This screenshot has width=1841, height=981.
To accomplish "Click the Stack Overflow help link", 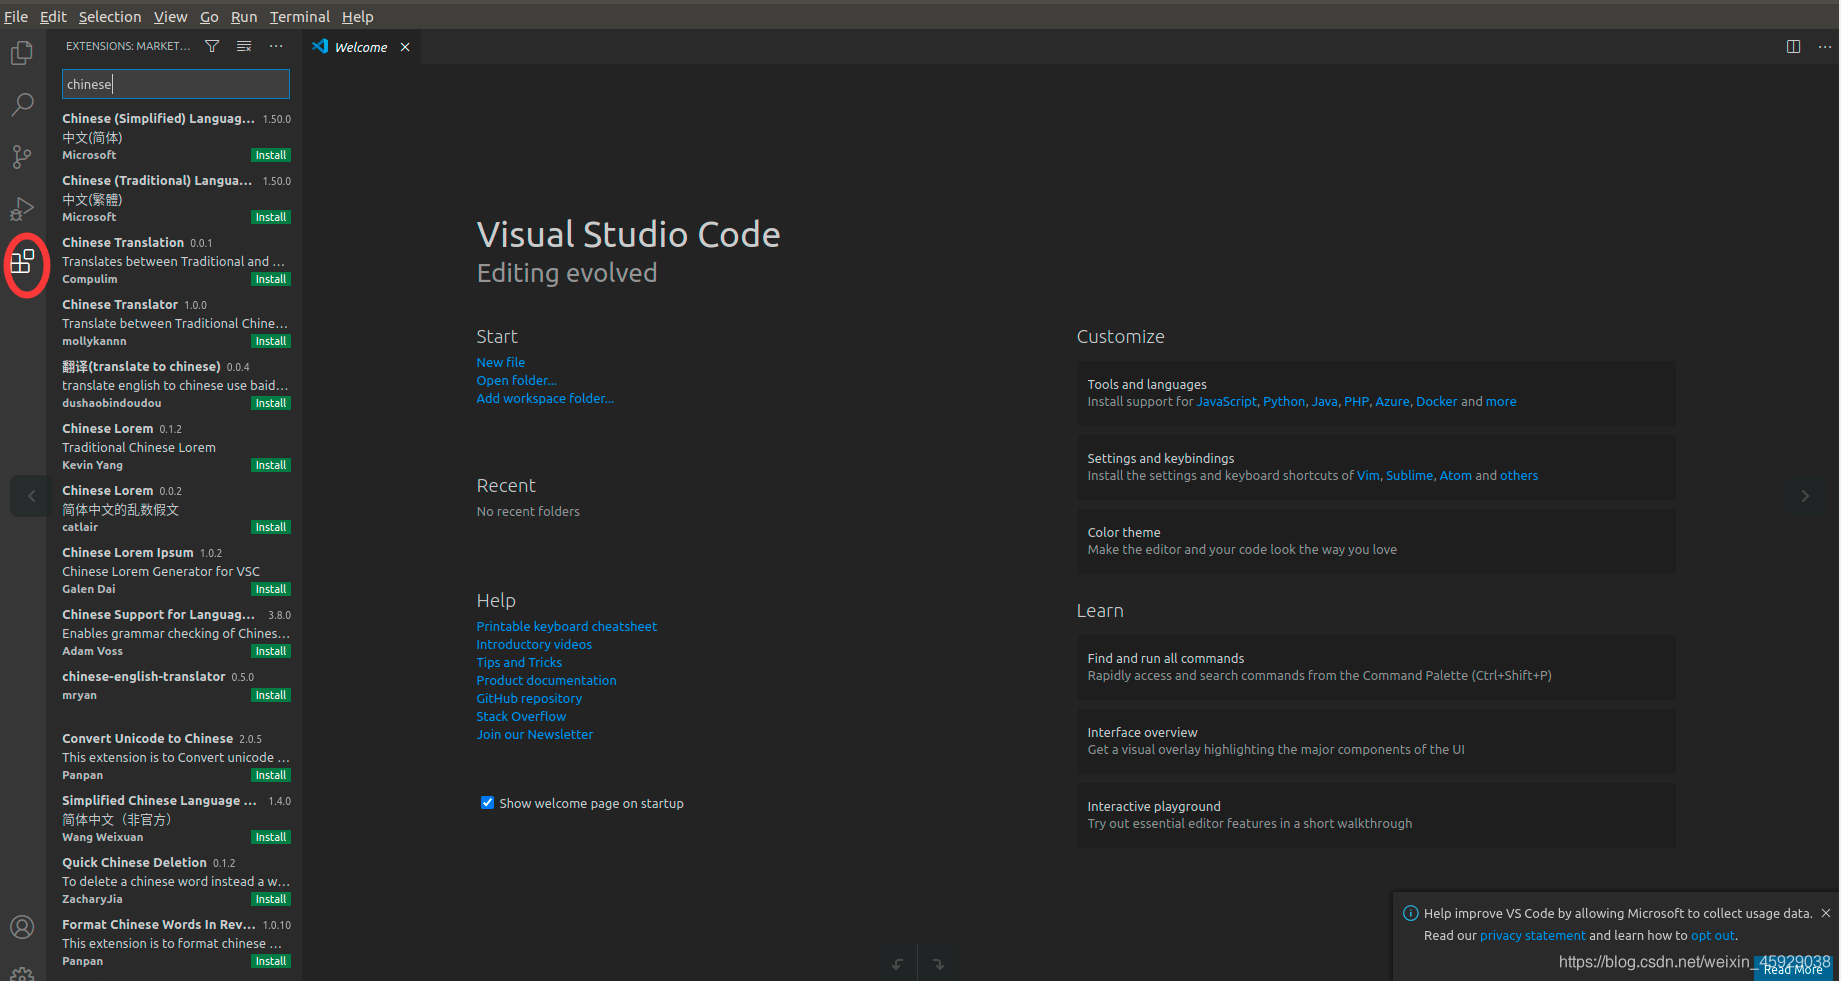I will coord(521,716).
